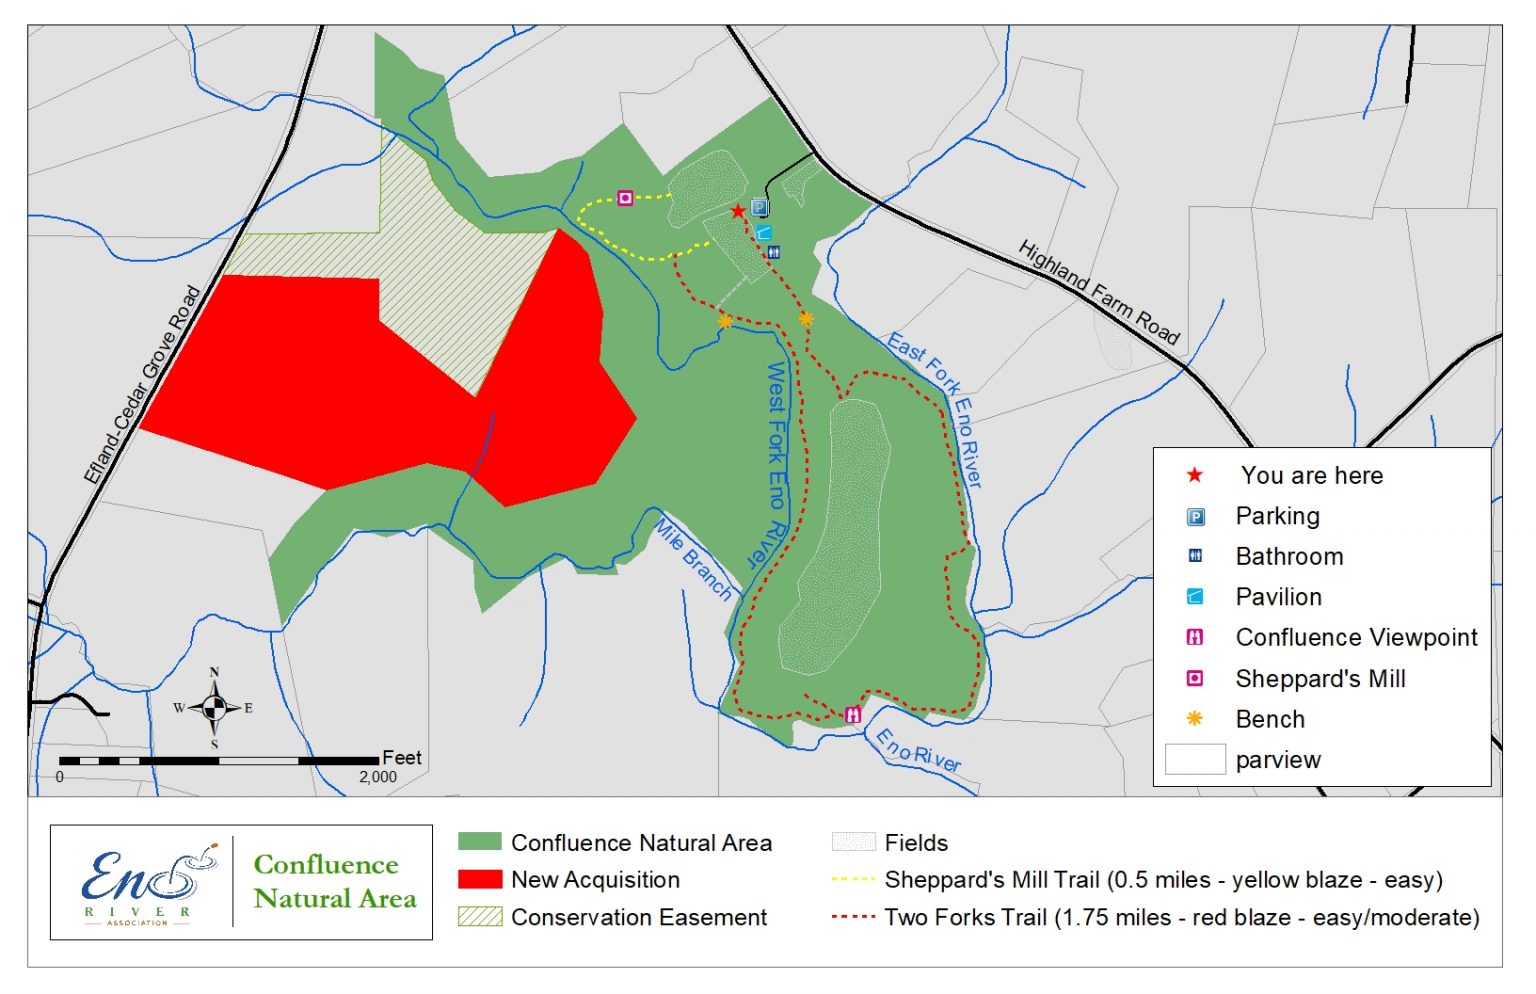Click the red 'You are here' star on map
The image size is (1536, 994).
738,211
